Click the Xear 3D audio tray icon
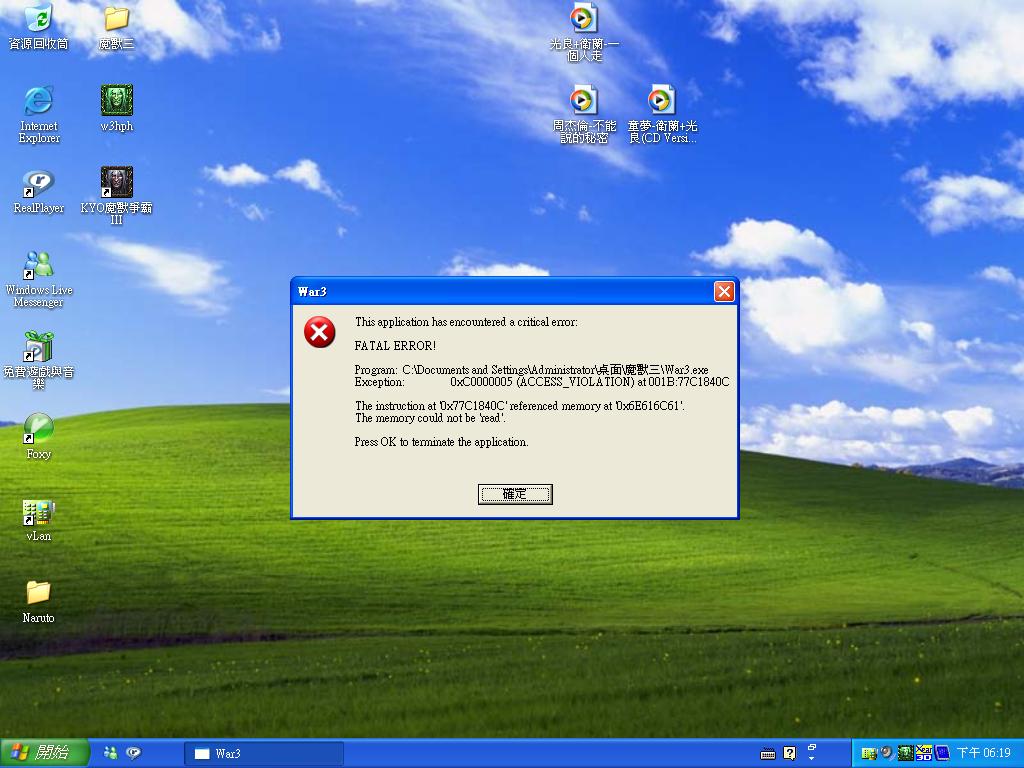This screenshot has width=1024, height=768. [923, 753]
